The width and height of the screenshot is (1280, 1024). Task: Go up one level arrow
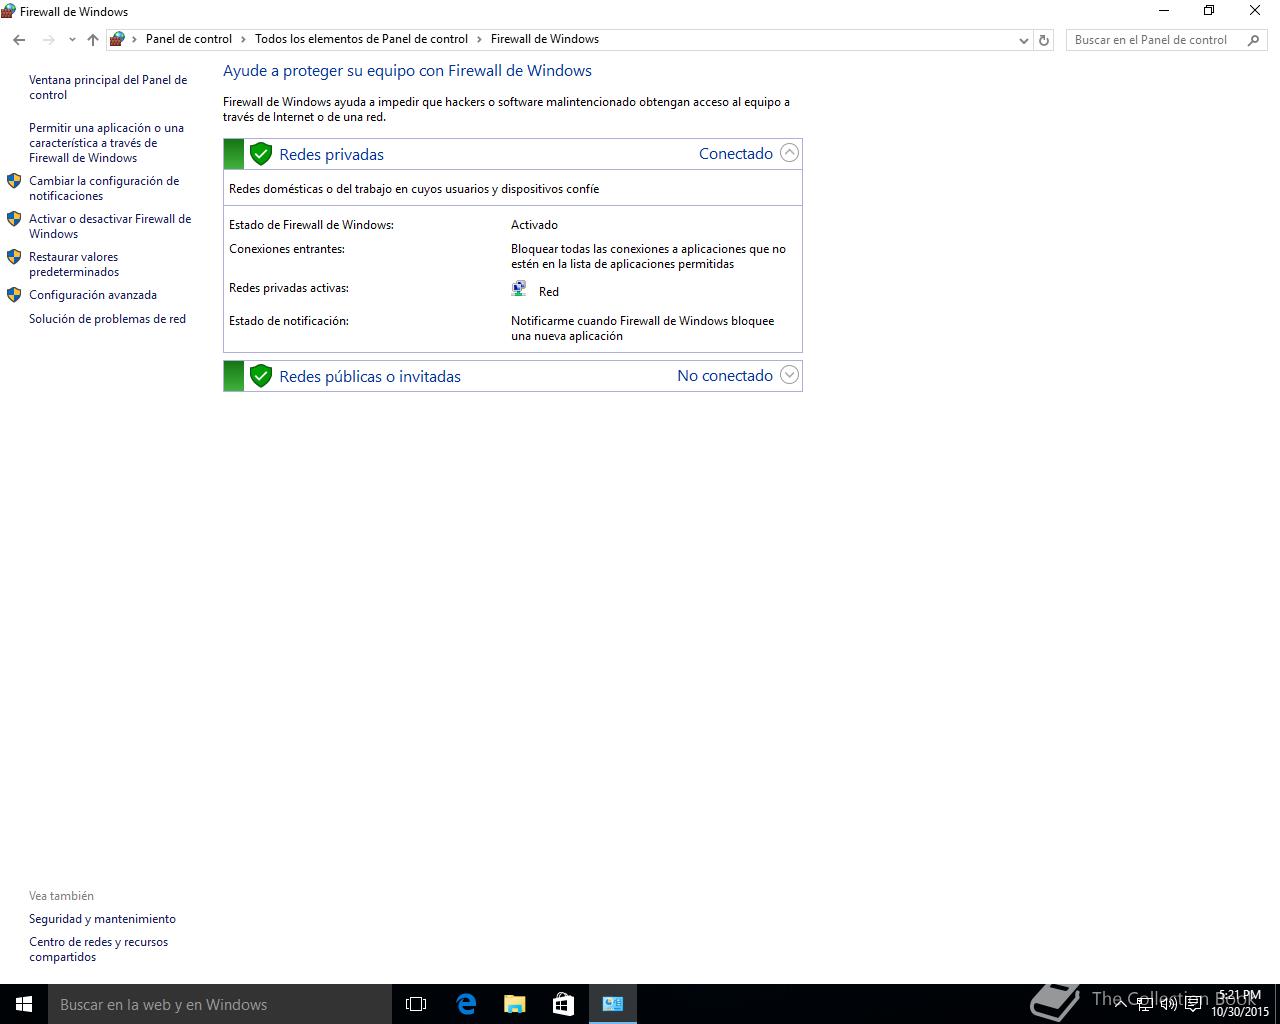(93, 40)
